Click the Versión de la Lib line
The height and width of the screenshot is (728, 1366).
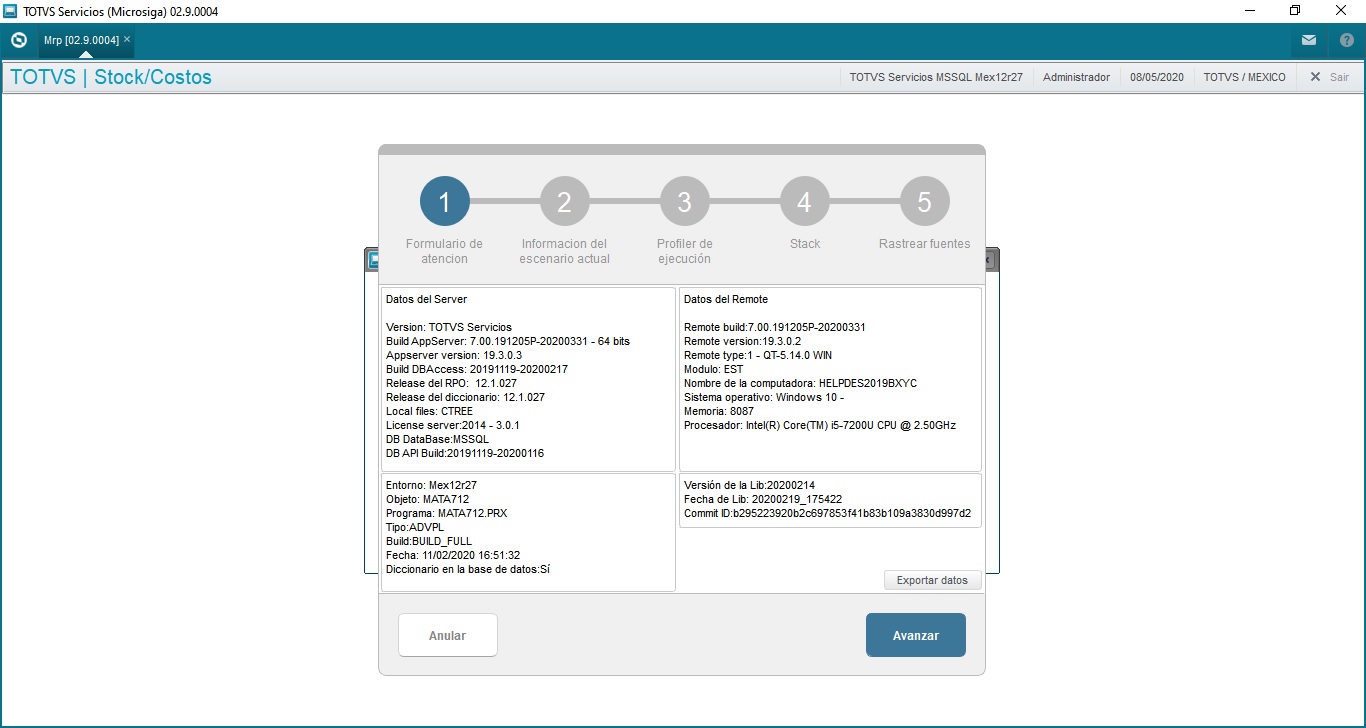point(749,485)
